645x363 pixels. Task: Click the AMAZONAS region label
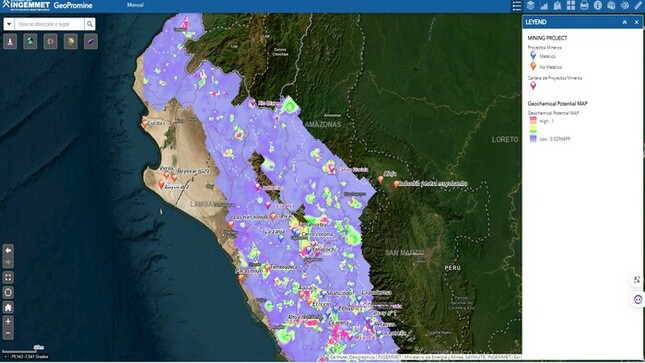point(323,124)
